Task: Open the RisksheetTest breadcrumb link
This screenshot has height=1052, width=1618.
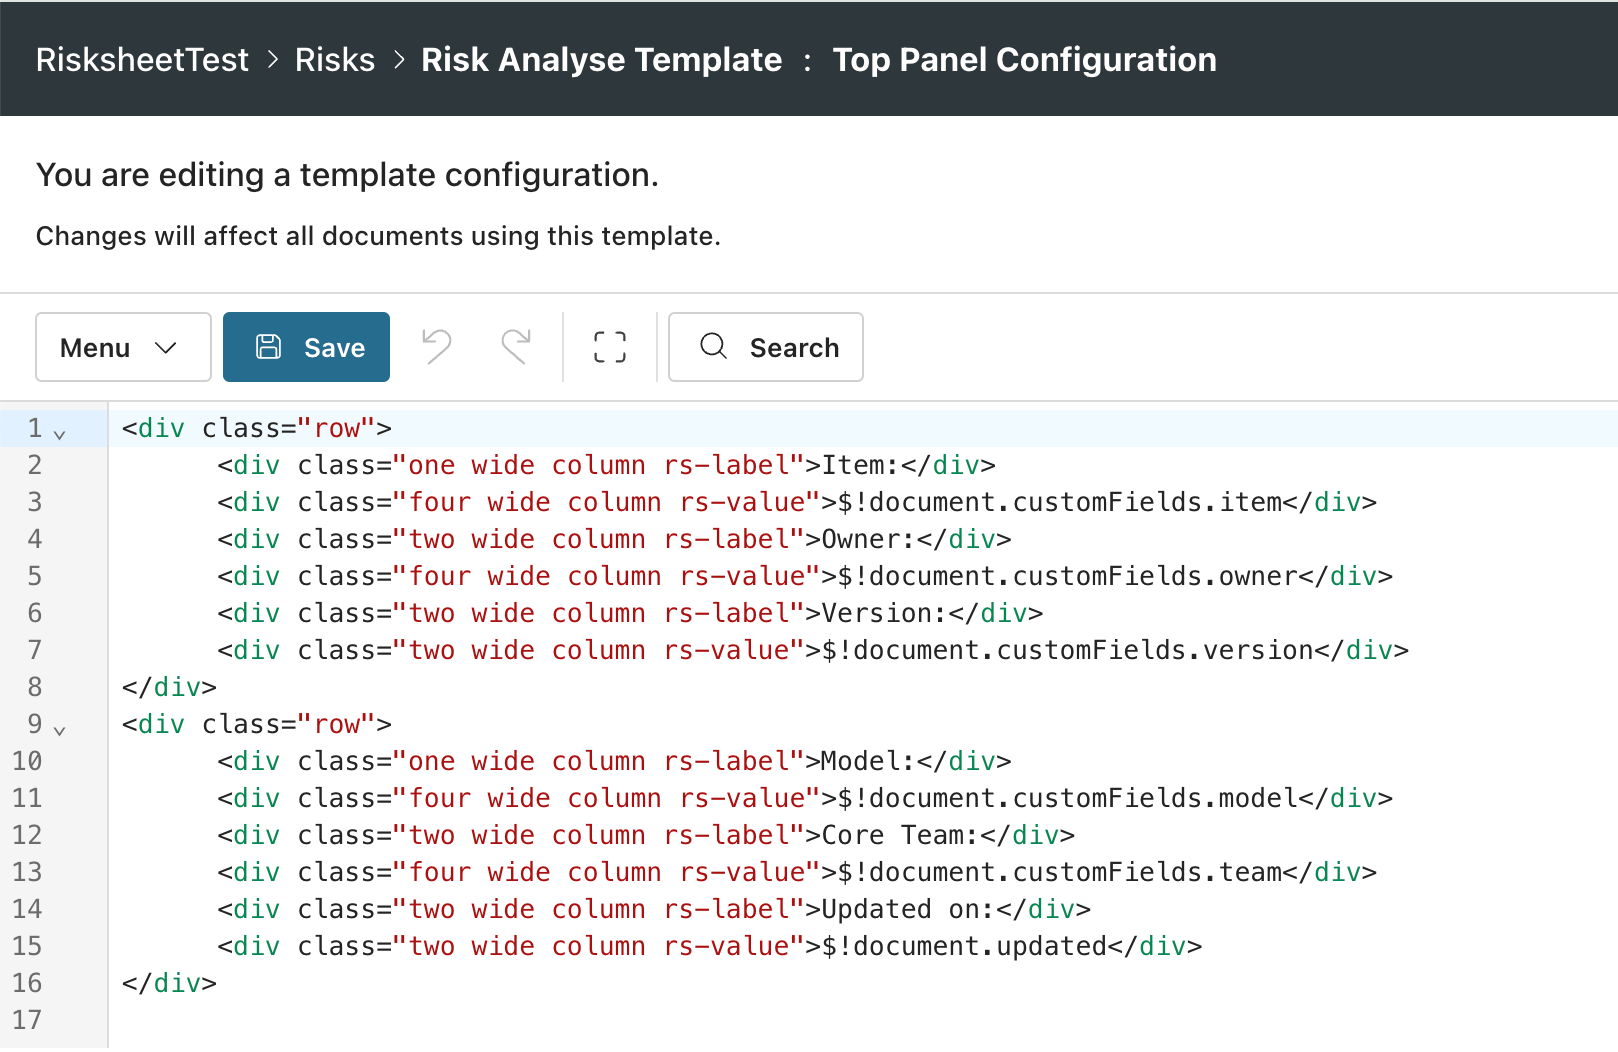Action: (x=142, y=60)
